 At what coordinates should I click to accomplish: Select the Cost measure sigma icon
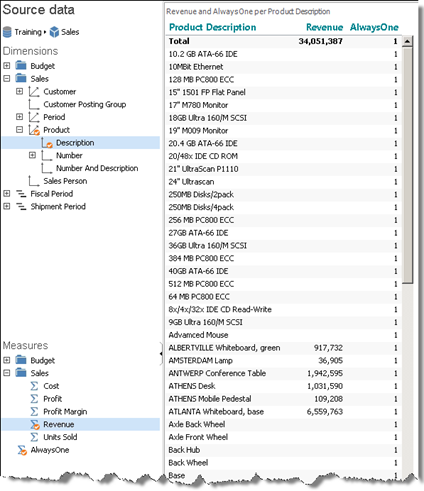click(34, 386)
